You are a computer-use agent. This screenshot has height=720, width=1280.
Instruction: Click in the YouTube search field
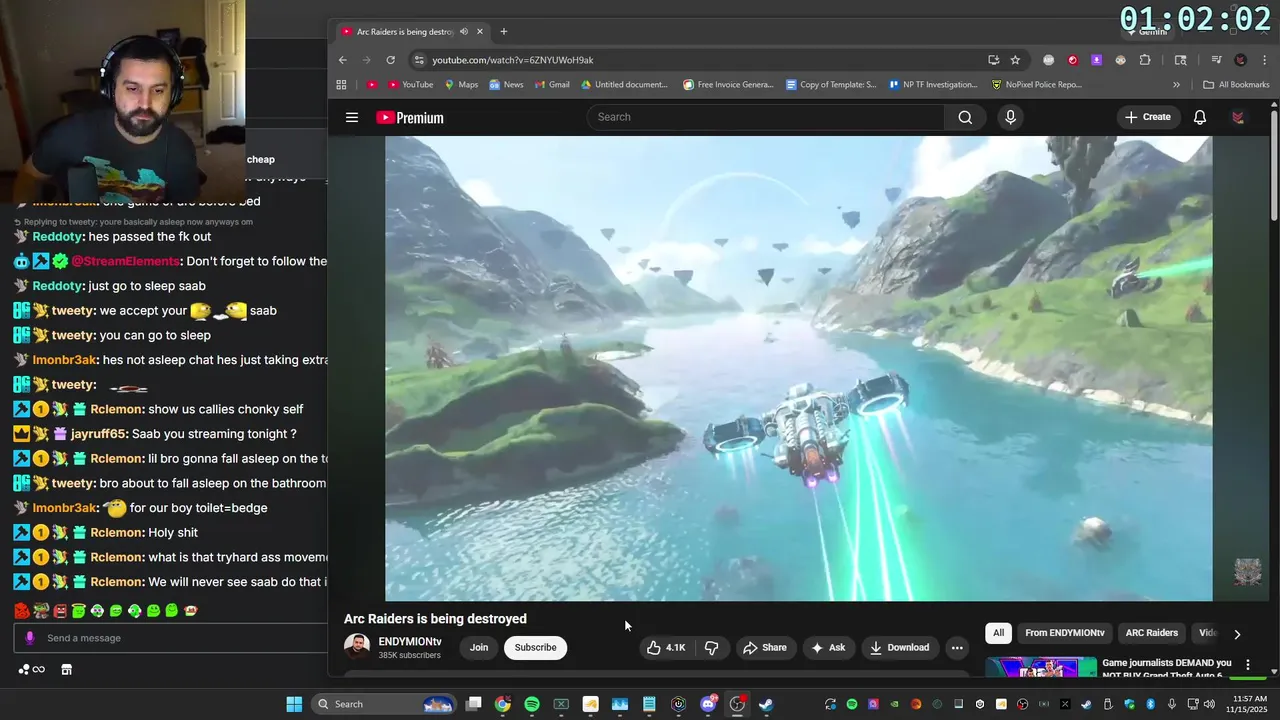[x=765, y=117]
